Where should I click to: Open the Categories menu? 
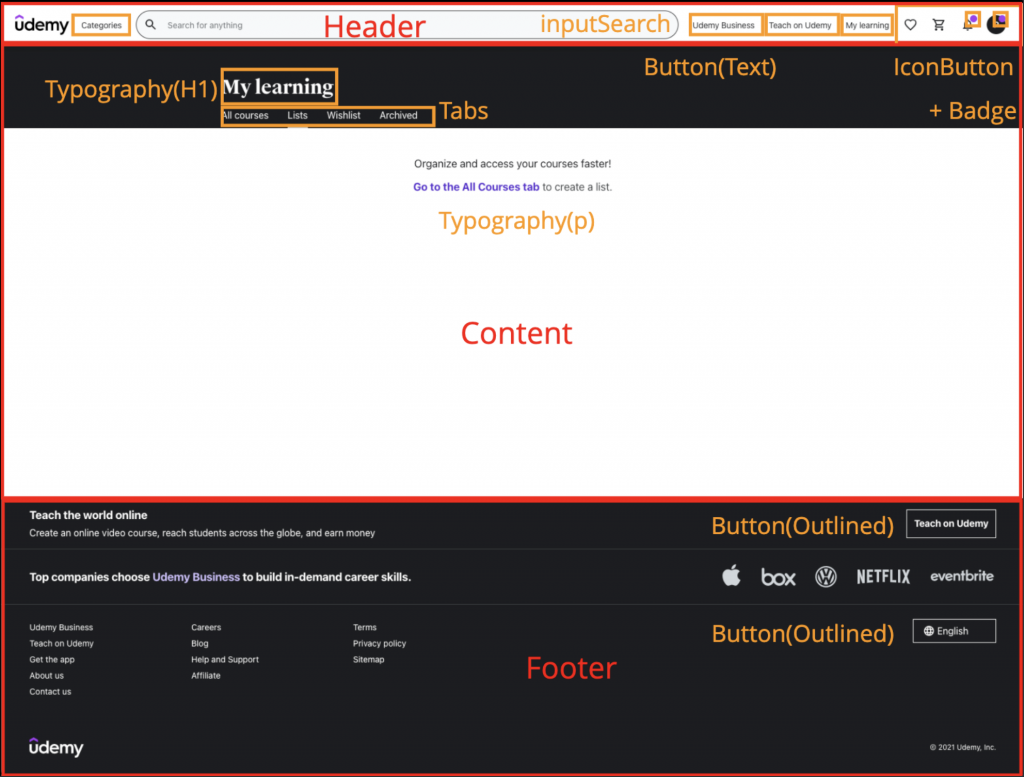[101, 25]
